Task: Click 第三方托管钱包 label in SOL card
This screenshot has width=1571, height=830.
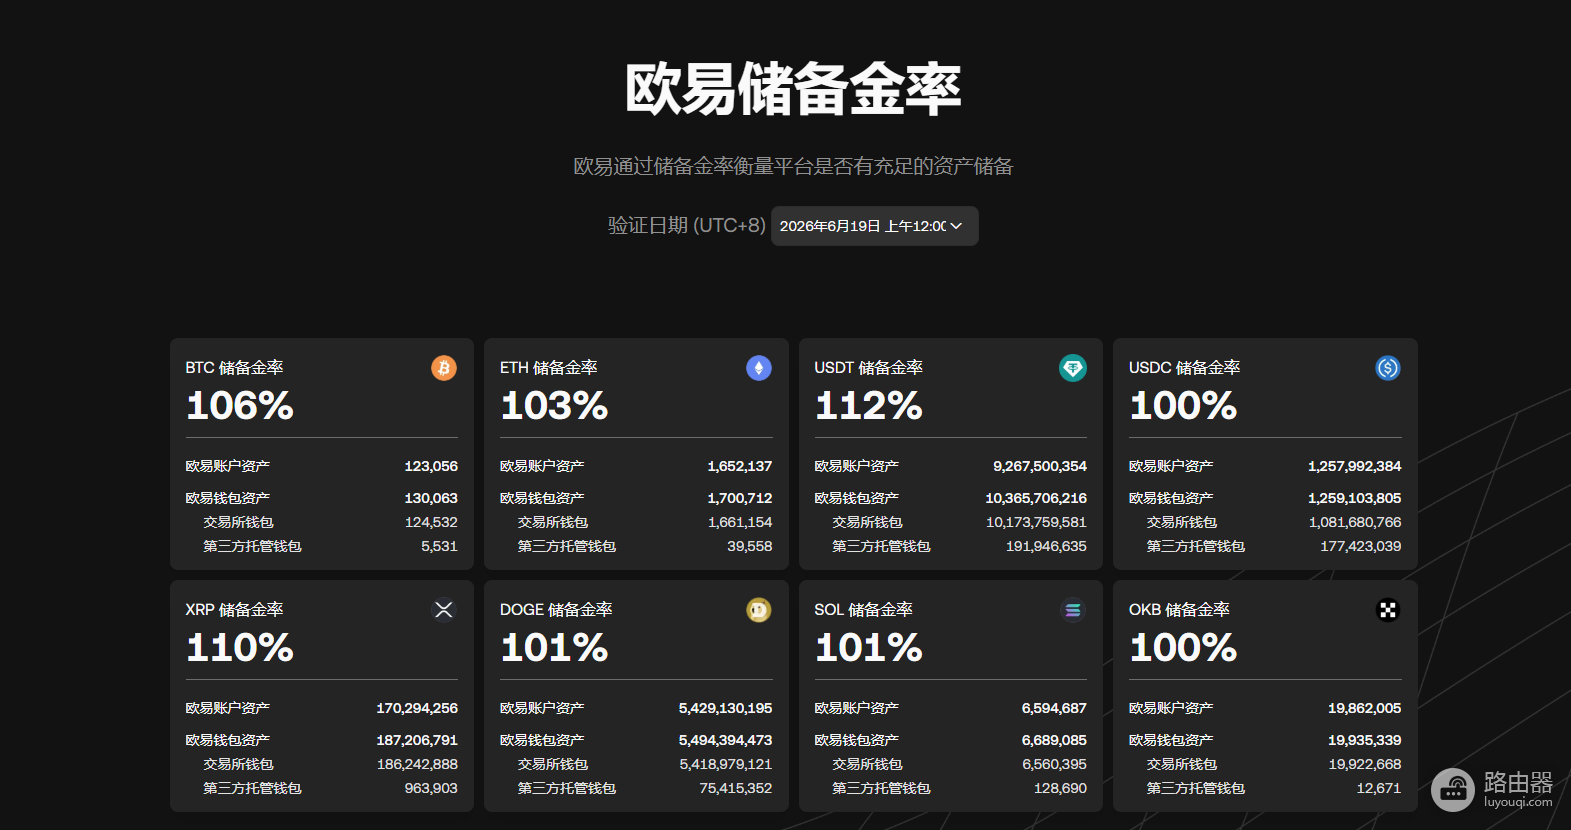Action: (881, 788)
